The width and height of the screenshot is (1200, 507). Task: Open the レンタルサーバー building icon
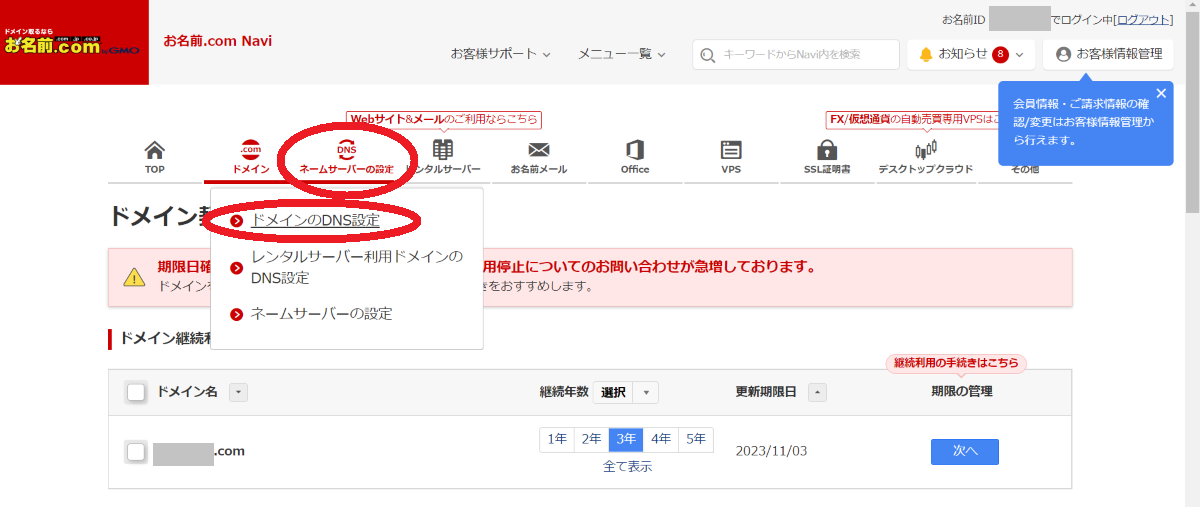[x=442, y=150]
